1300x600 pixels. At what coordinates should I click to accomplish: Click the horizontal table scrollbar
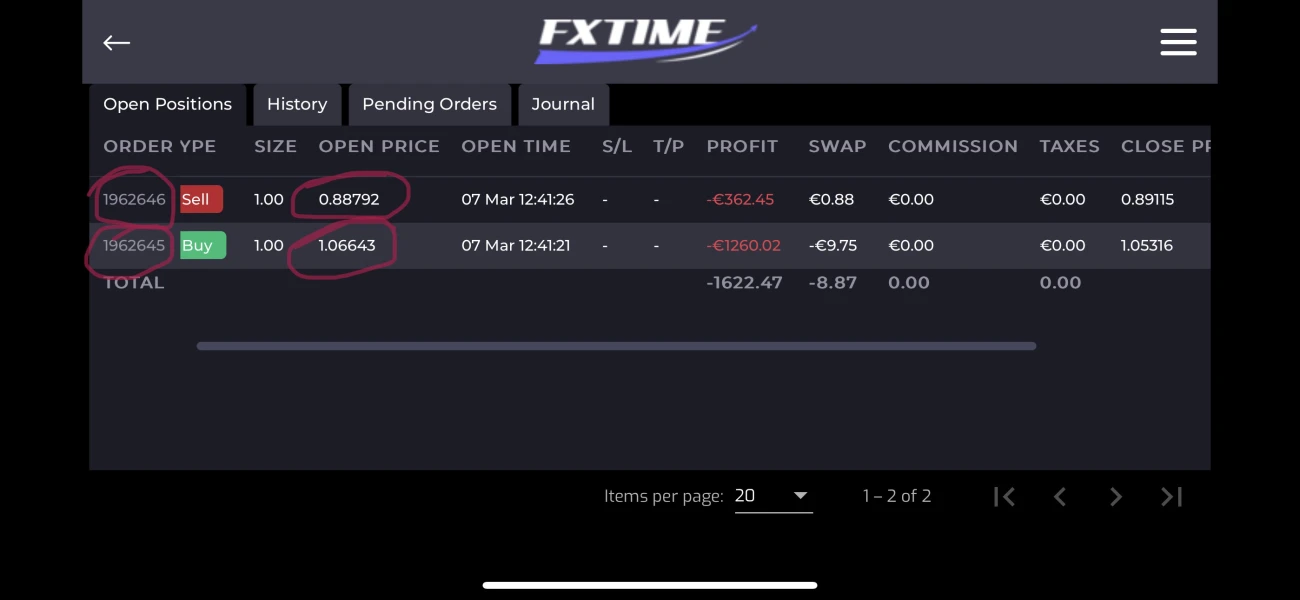tap(616, 346)
